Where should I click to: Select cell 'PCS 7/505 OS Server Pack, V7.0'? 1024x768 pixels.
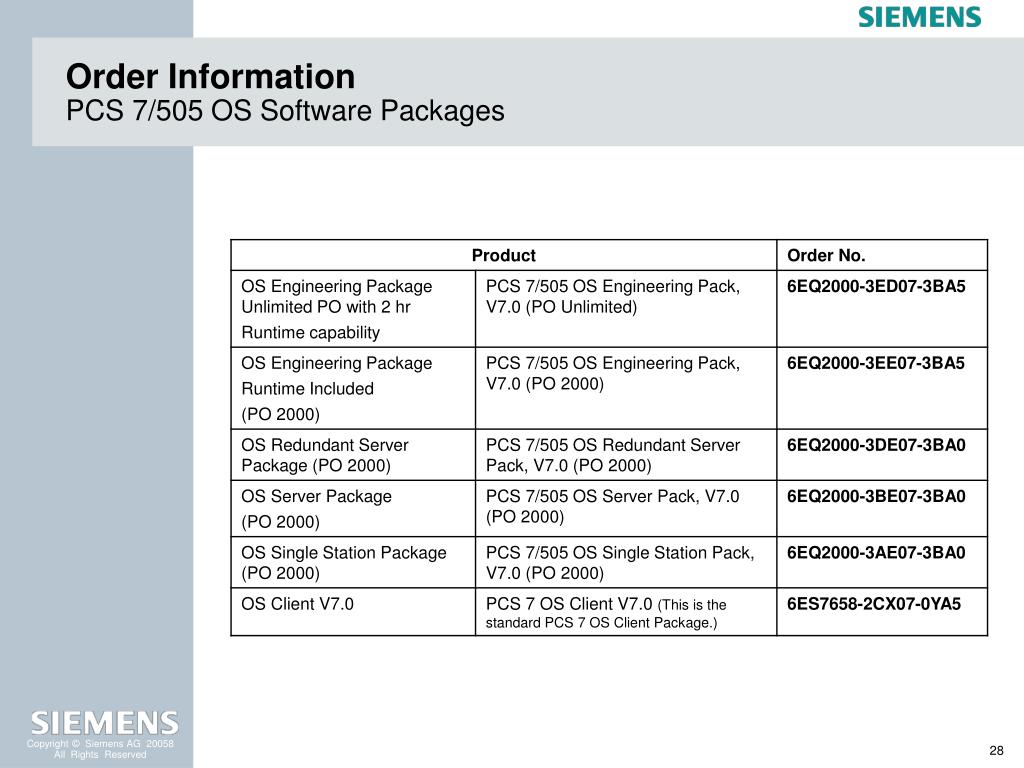pyautogui.click(x=626, y=509)
